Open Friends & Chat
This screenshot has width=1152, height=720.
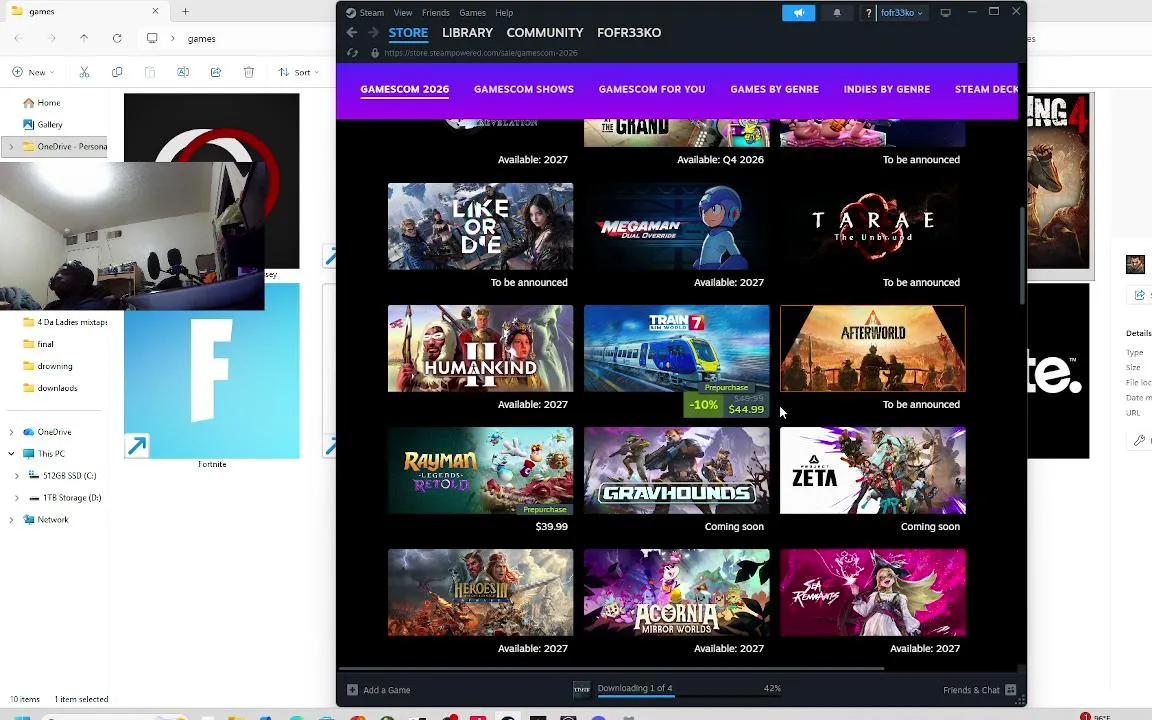971,690
